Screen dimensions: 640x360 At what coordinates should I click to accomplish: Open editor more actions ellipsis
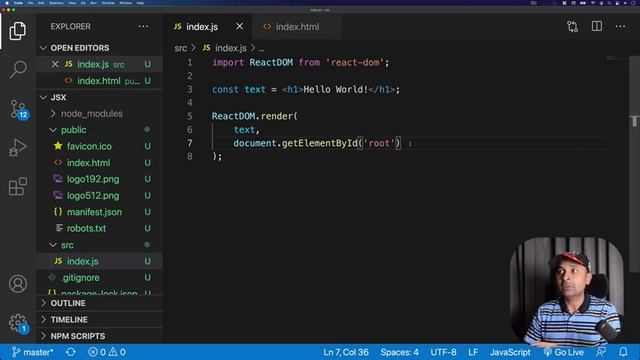click(620, 27)
